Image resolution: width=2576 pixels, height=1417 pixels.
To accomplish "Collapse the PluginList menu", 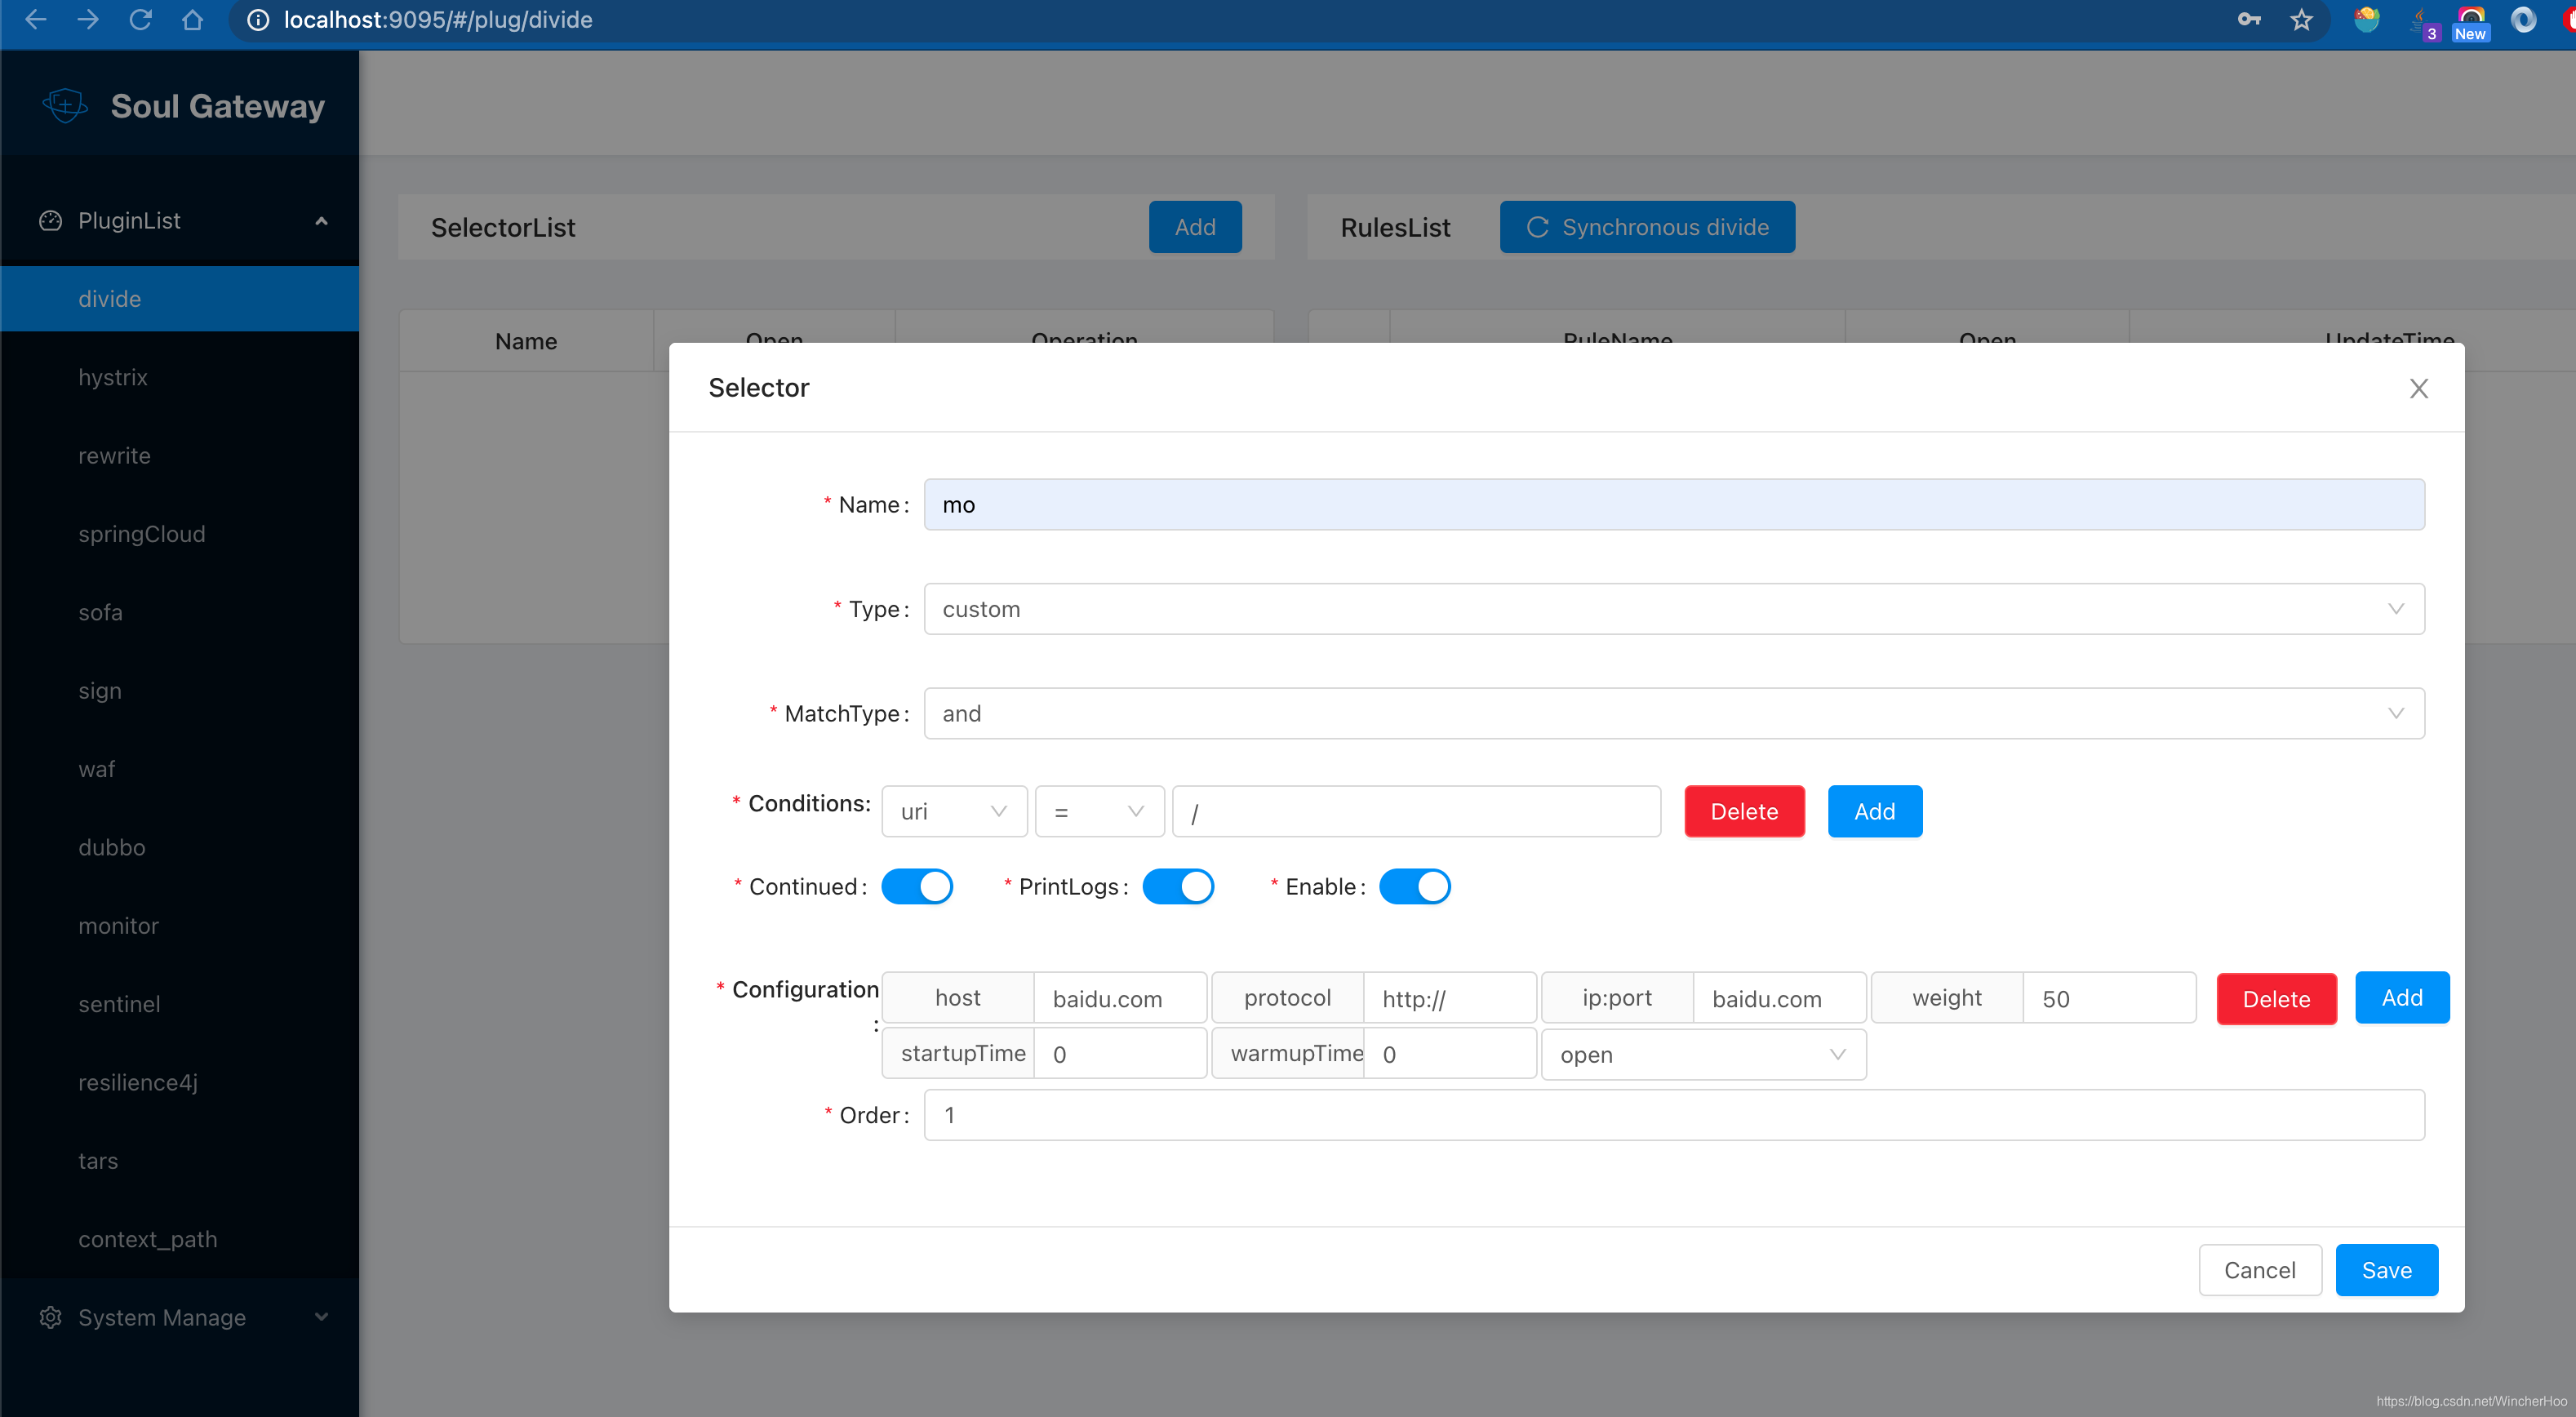I will point(321,221).
